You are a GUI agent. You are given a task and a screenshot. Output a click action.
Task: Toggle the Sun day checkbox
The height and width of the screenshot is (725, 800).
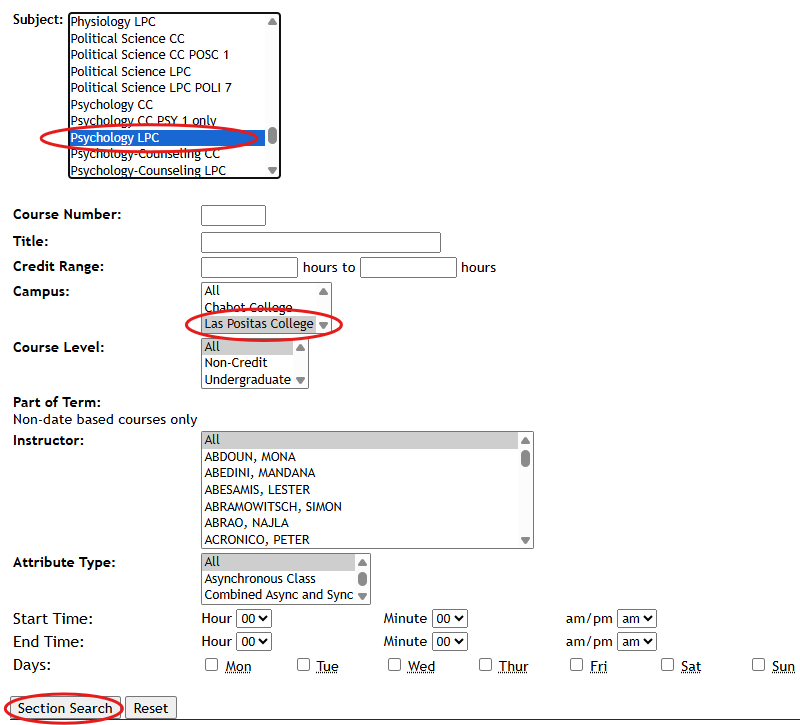[x=758, y=665]
